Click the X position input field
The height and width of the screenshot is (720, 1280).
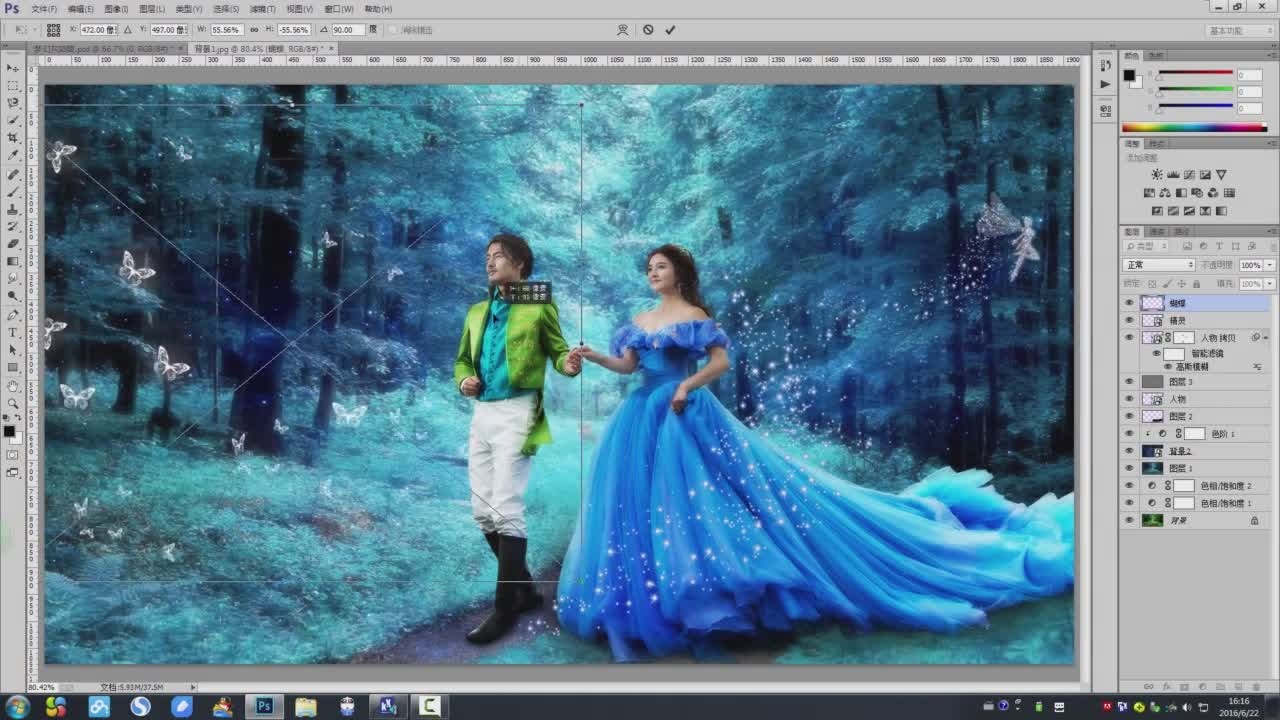[x=98, y=30]
